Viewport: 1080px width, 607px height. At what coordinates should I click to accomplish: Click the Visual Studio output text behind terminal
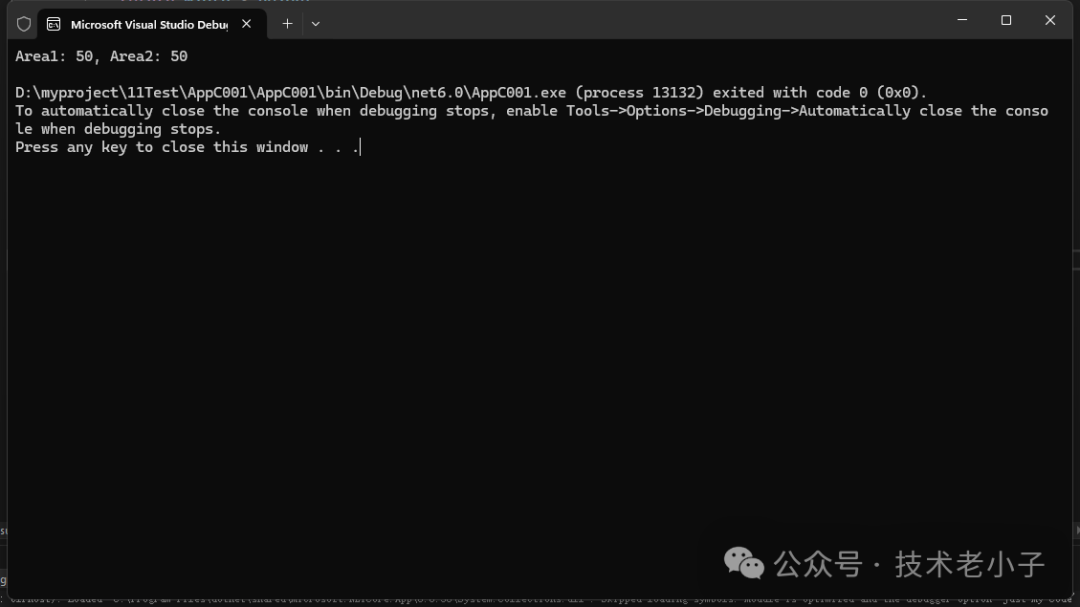(x=540, y=600)
